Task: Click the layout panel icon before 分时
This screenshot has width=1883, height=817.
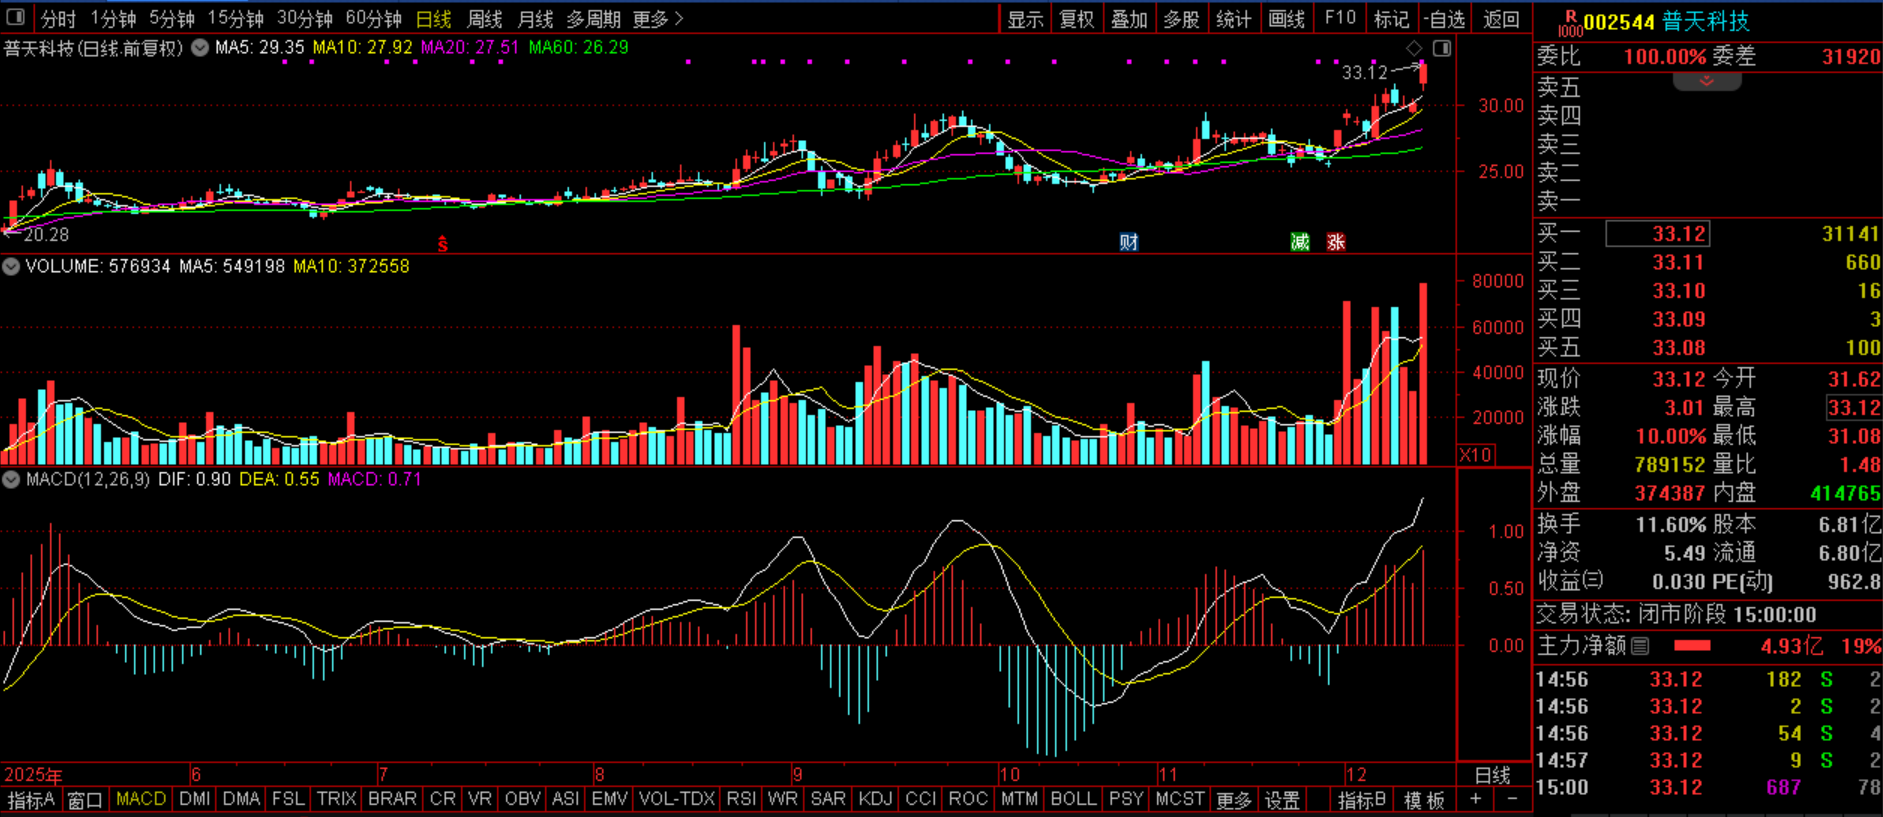Action: [x=16, y=18]
